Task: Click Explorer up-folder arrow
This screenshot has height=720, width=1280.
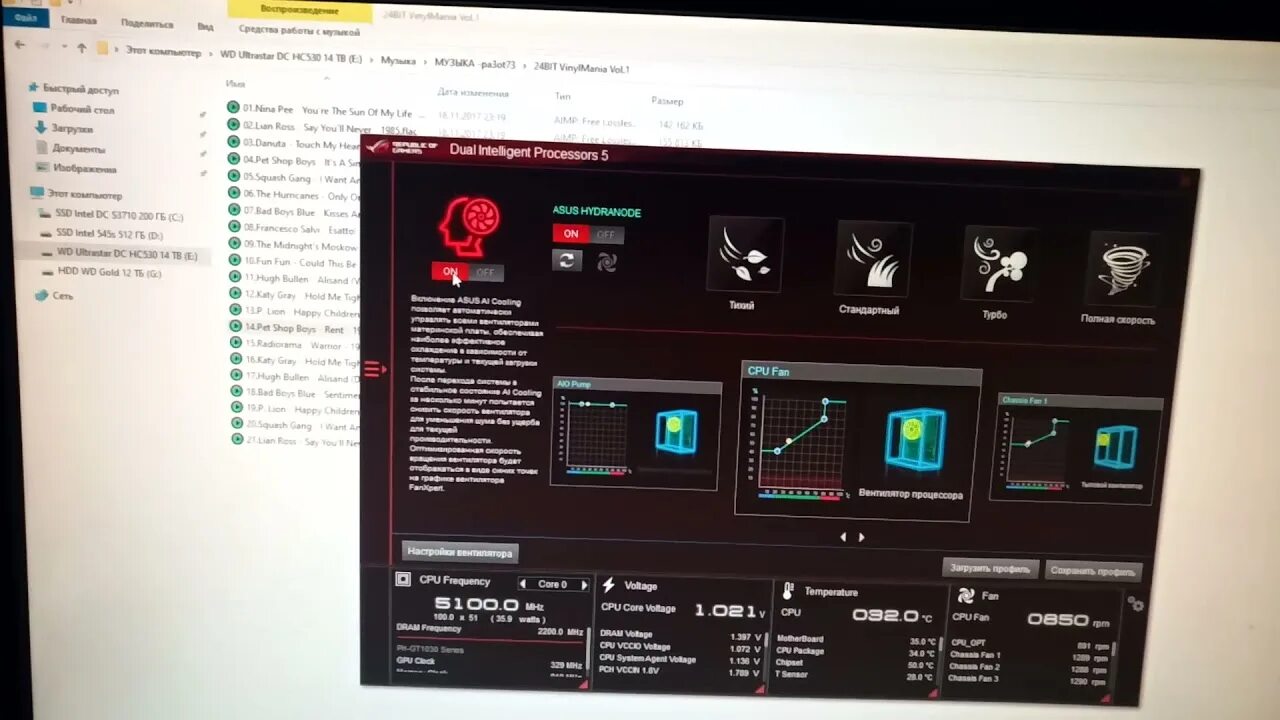Action: [x=82, y=47]
